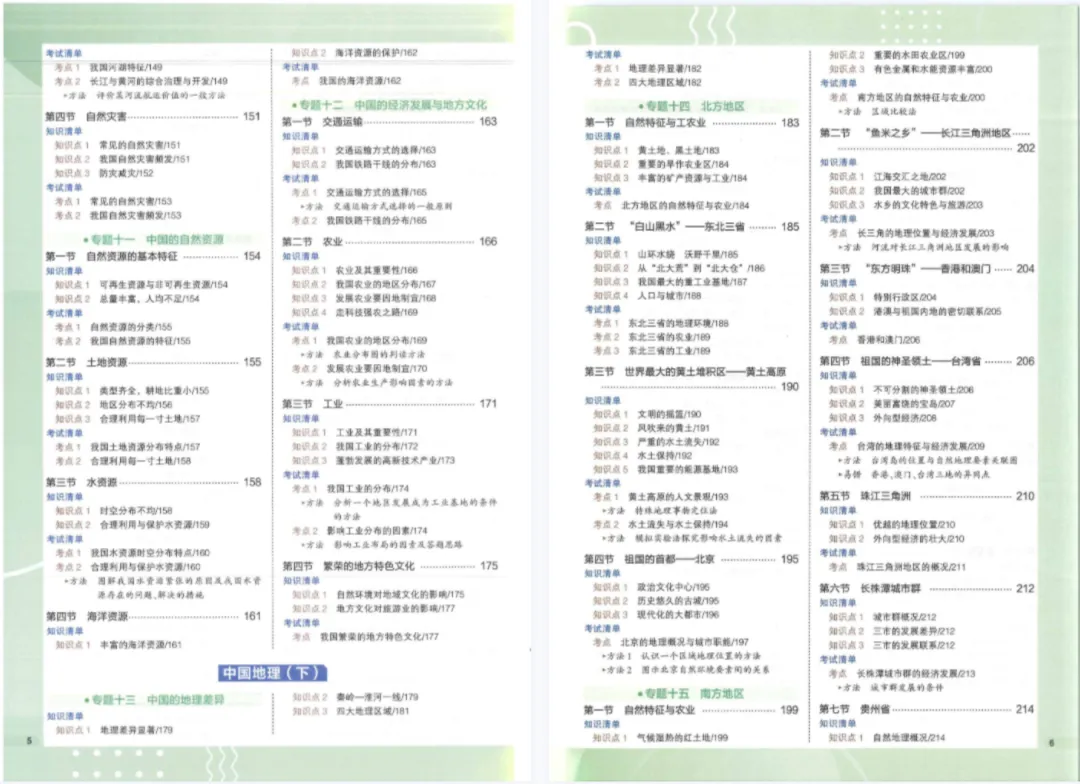Click exam point 我国铁路干线的分布/165

(377, 220)
